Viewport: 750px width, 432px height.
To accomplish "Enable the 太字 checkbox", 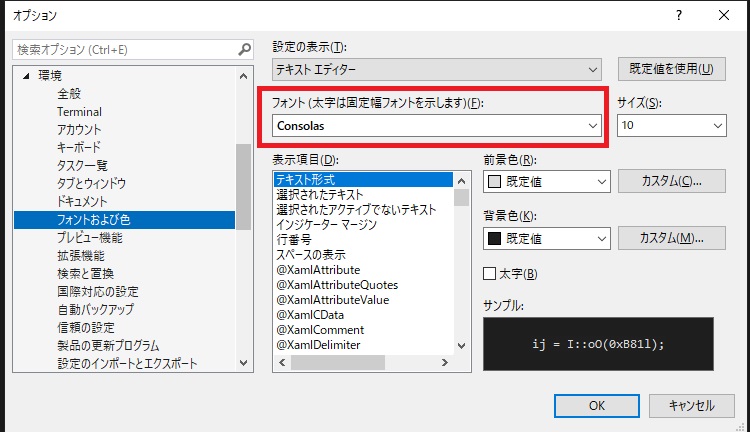I will point(490,274).
